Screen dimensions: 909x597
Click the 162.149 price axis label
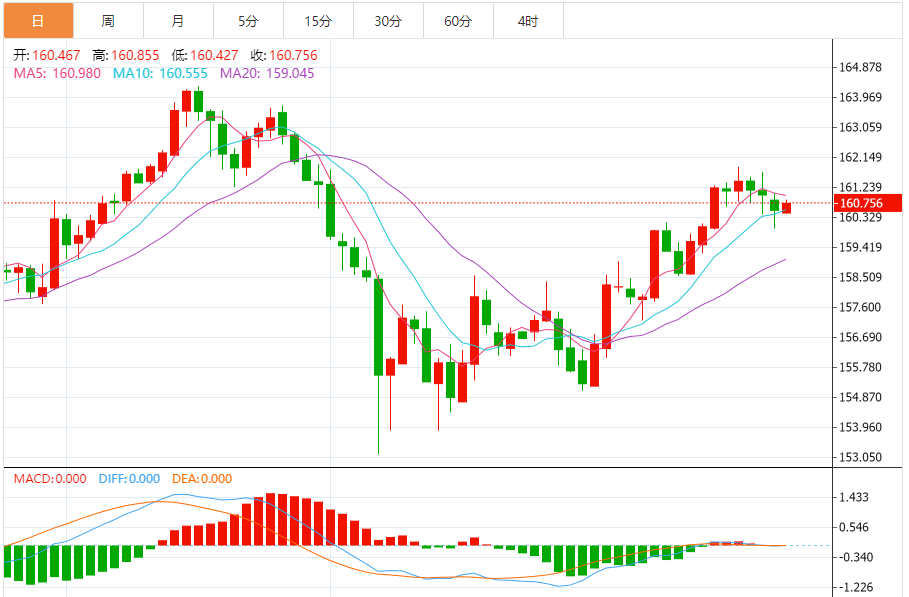coord(861,157)
